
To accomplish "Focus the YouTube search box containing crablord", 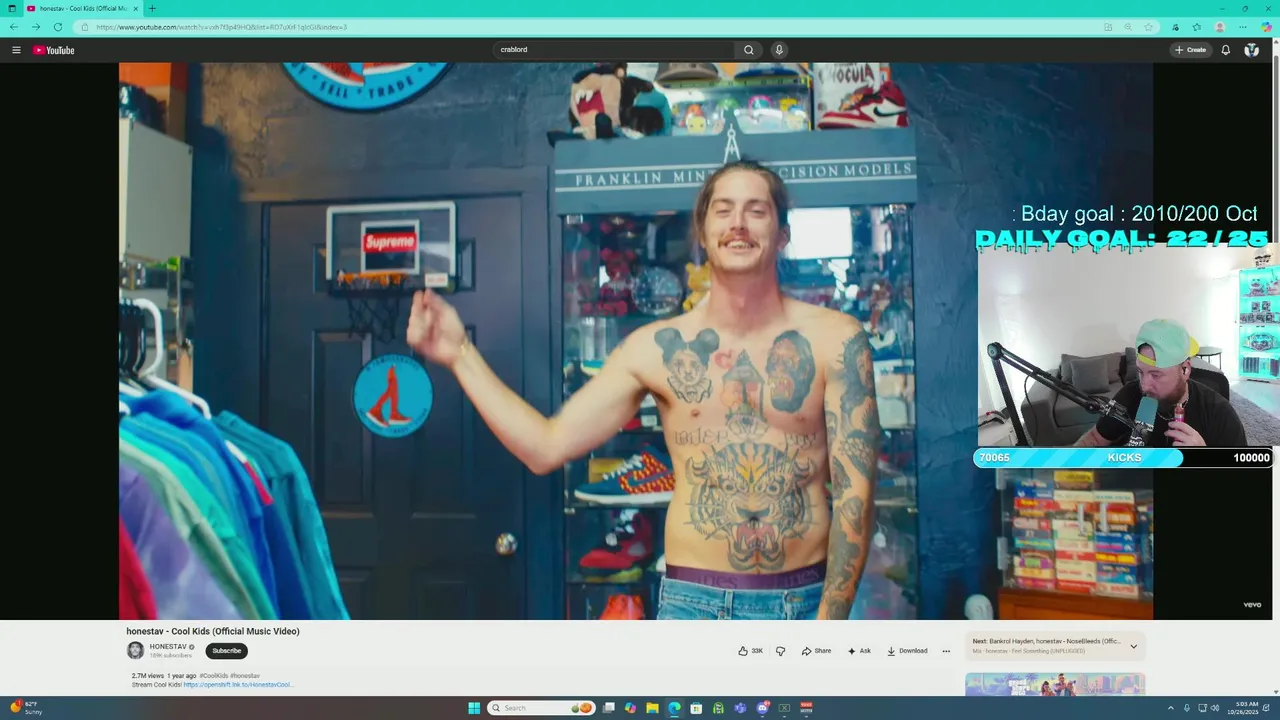I will 615,50.
